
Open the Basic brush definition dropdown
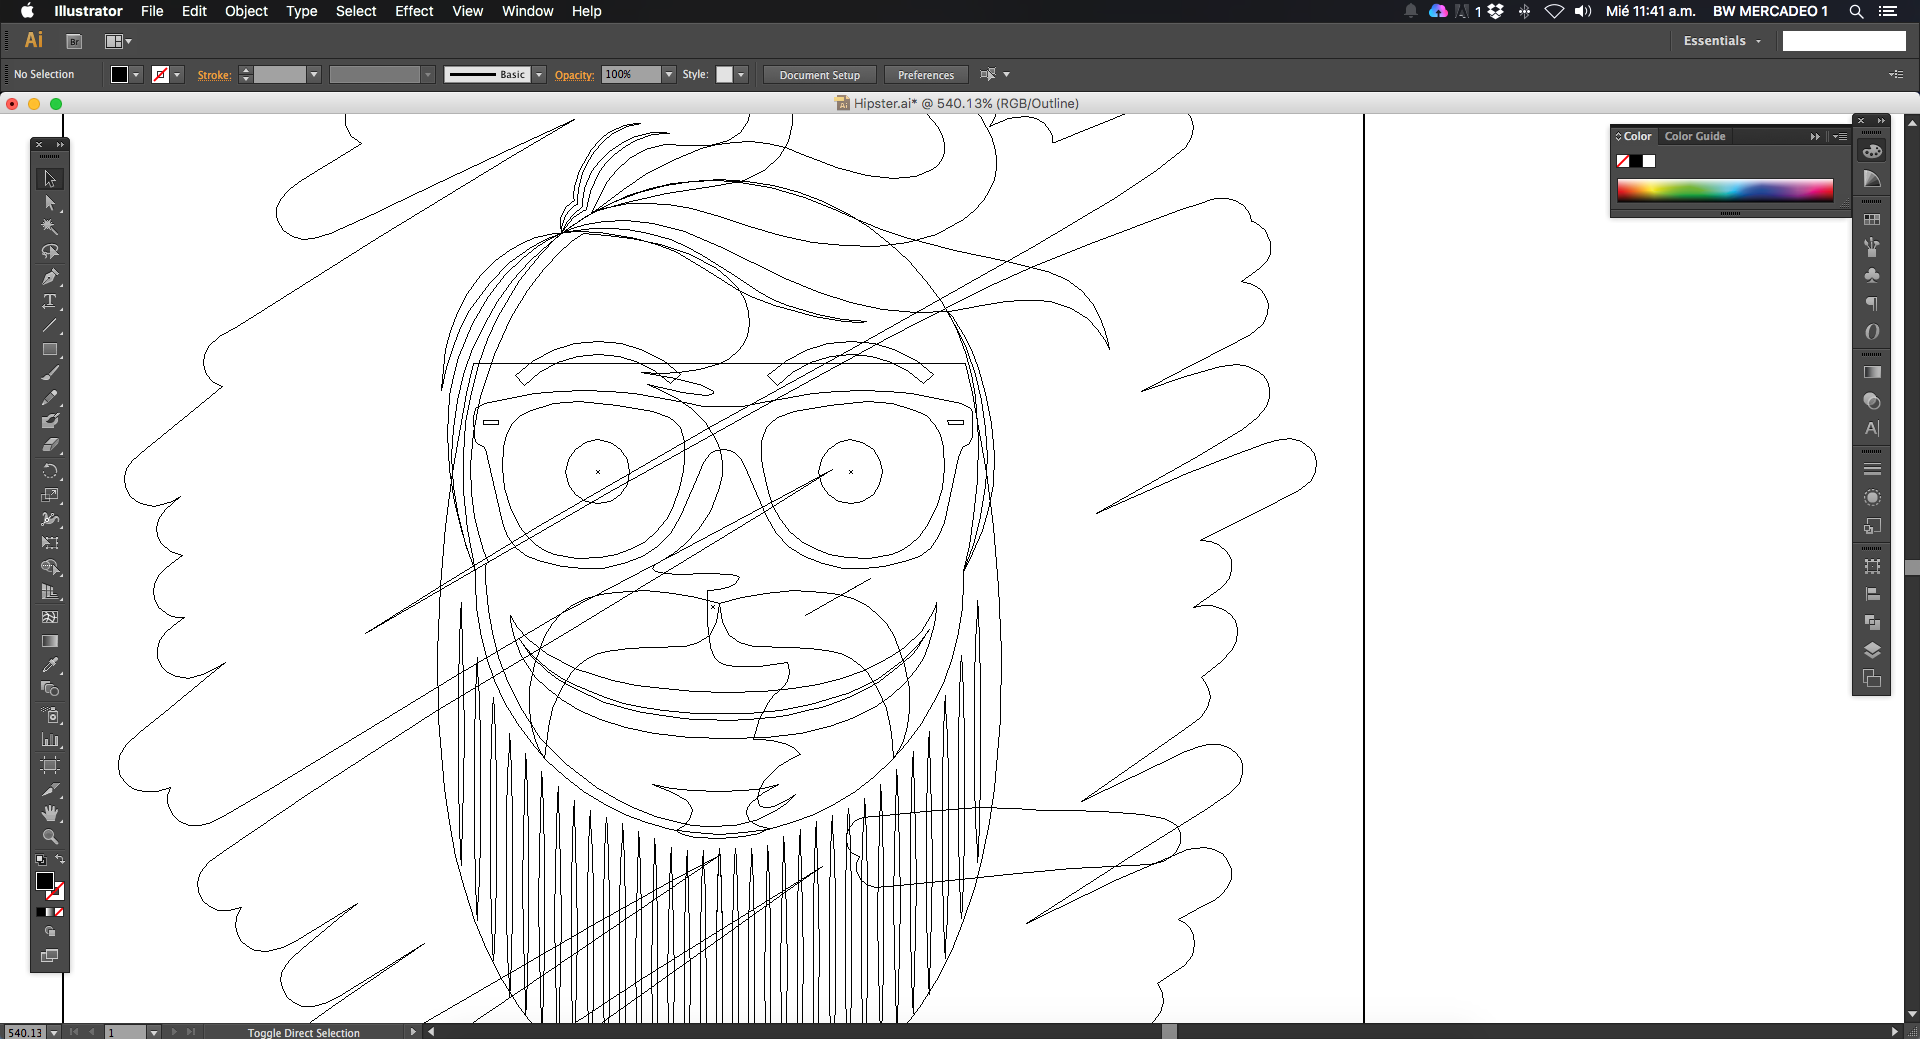[x=539, y=75]
